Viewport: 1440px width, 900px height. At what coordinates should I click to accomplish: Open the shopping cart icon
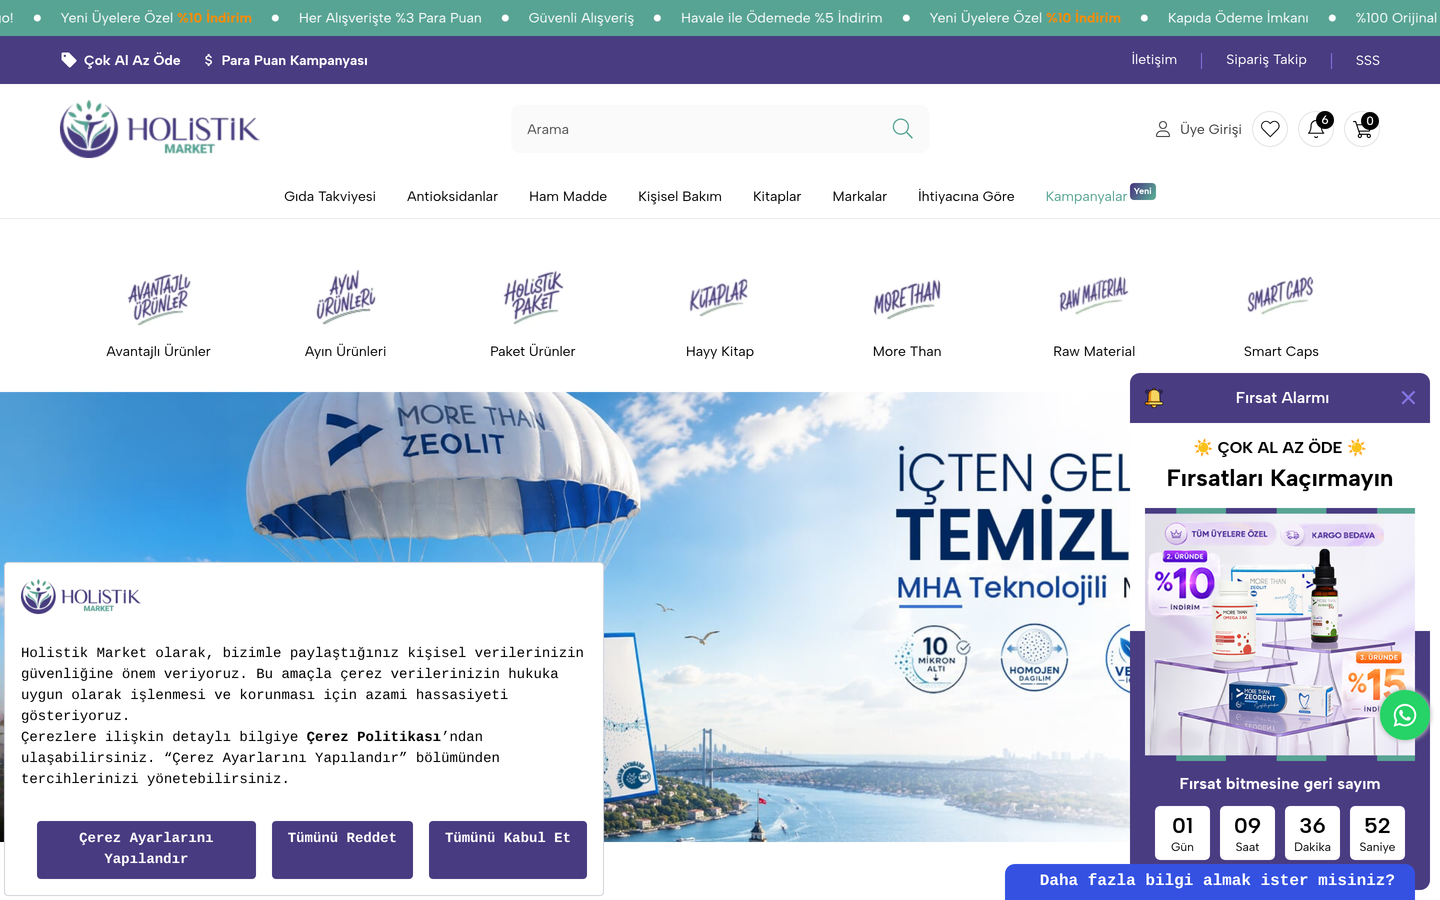[x=1362, y=129]
